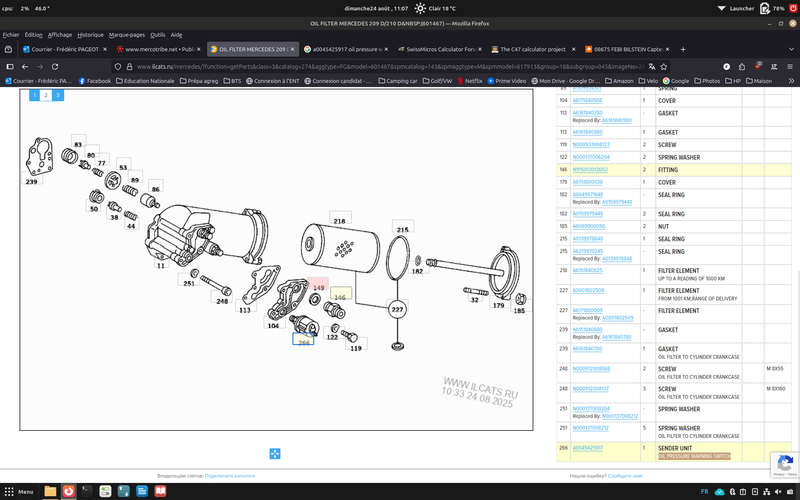Open the 'Подключить каталоги' link
This screenshot has width=800, height=500.
pos(230,476)
